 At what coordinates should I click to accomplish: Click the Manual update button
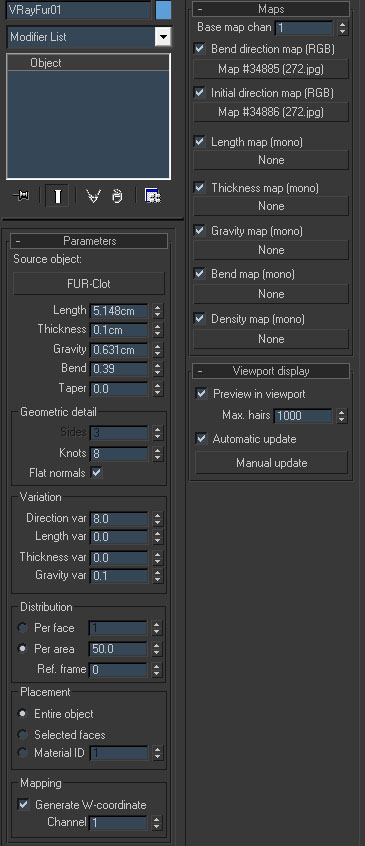[271, 463]
